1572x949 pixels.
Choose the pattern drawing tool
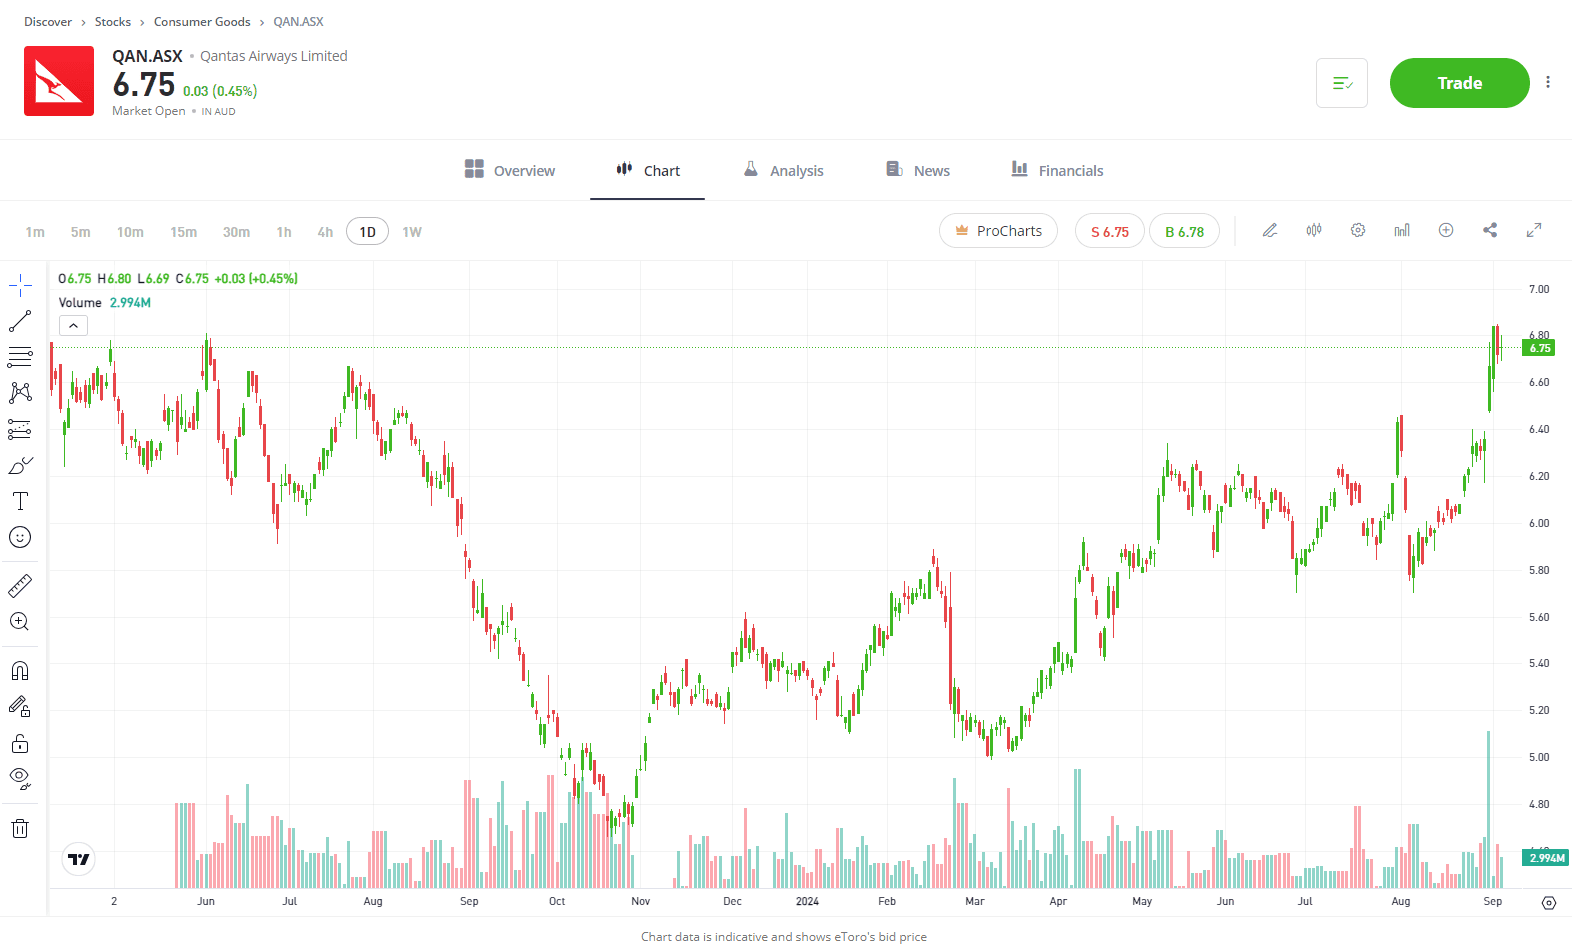[x=20, y=392]
